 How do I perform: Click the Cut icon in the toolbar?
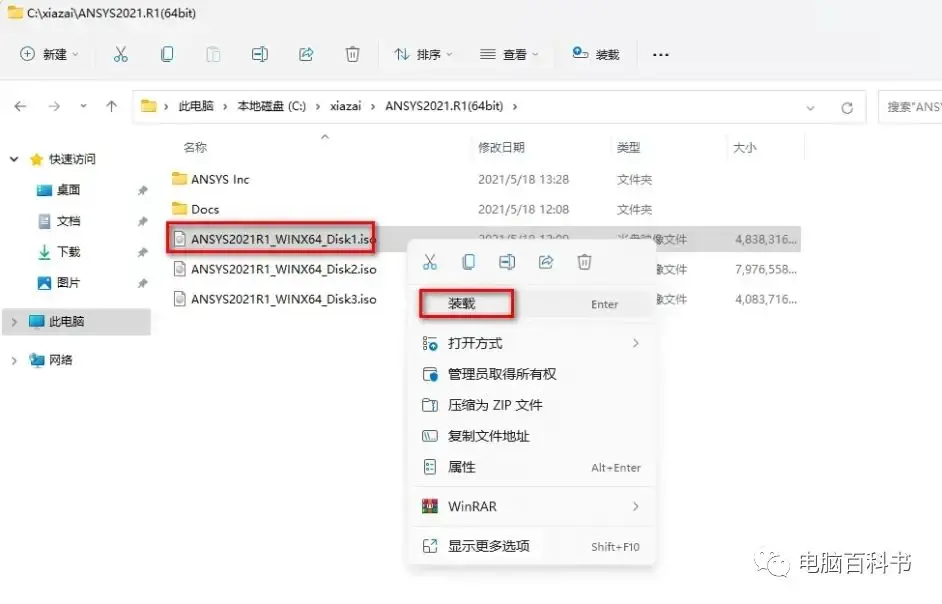(x=121, y=55)
